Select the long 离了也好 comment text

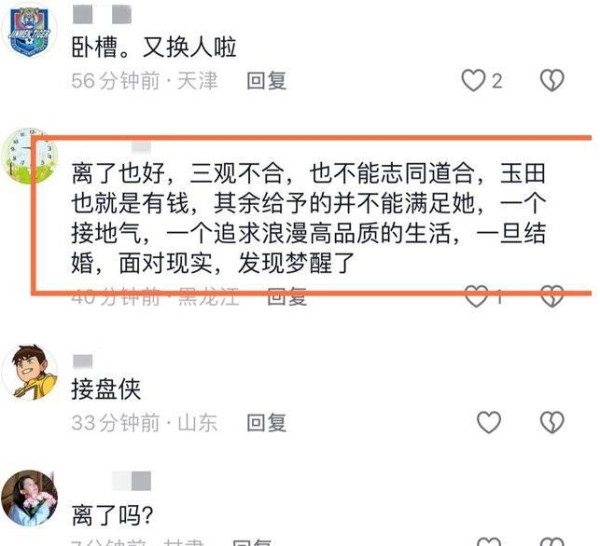tap(308, 218)
